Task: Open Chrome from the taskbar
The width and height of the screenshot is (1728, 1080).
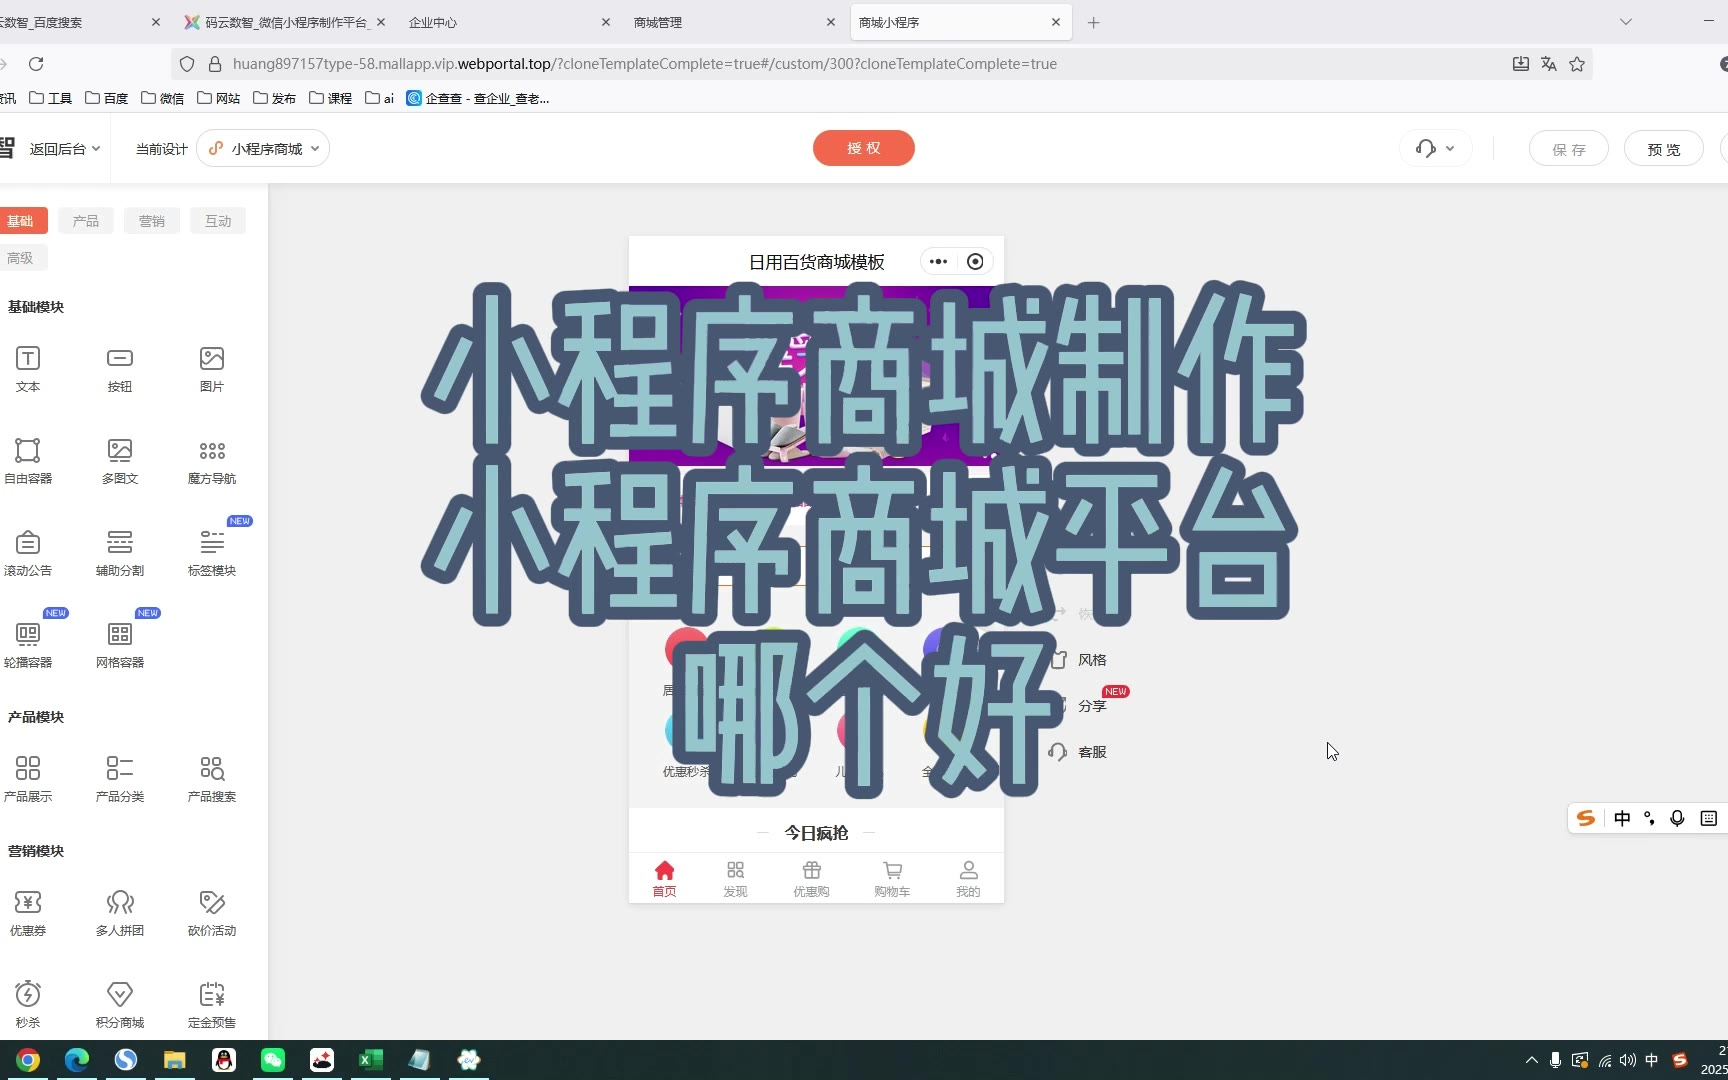Action: pos(28,1060)
